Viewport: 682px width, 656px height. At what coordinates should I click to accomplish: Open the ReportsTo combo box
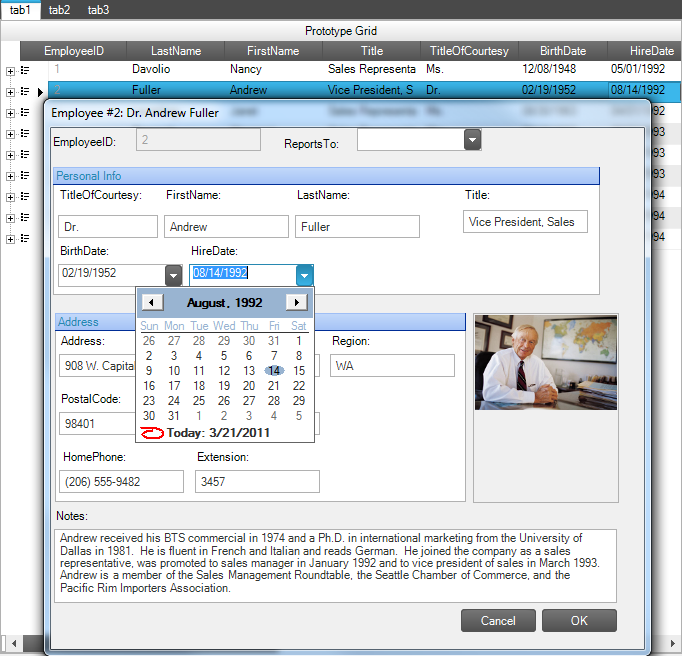(x=472, y=140)
